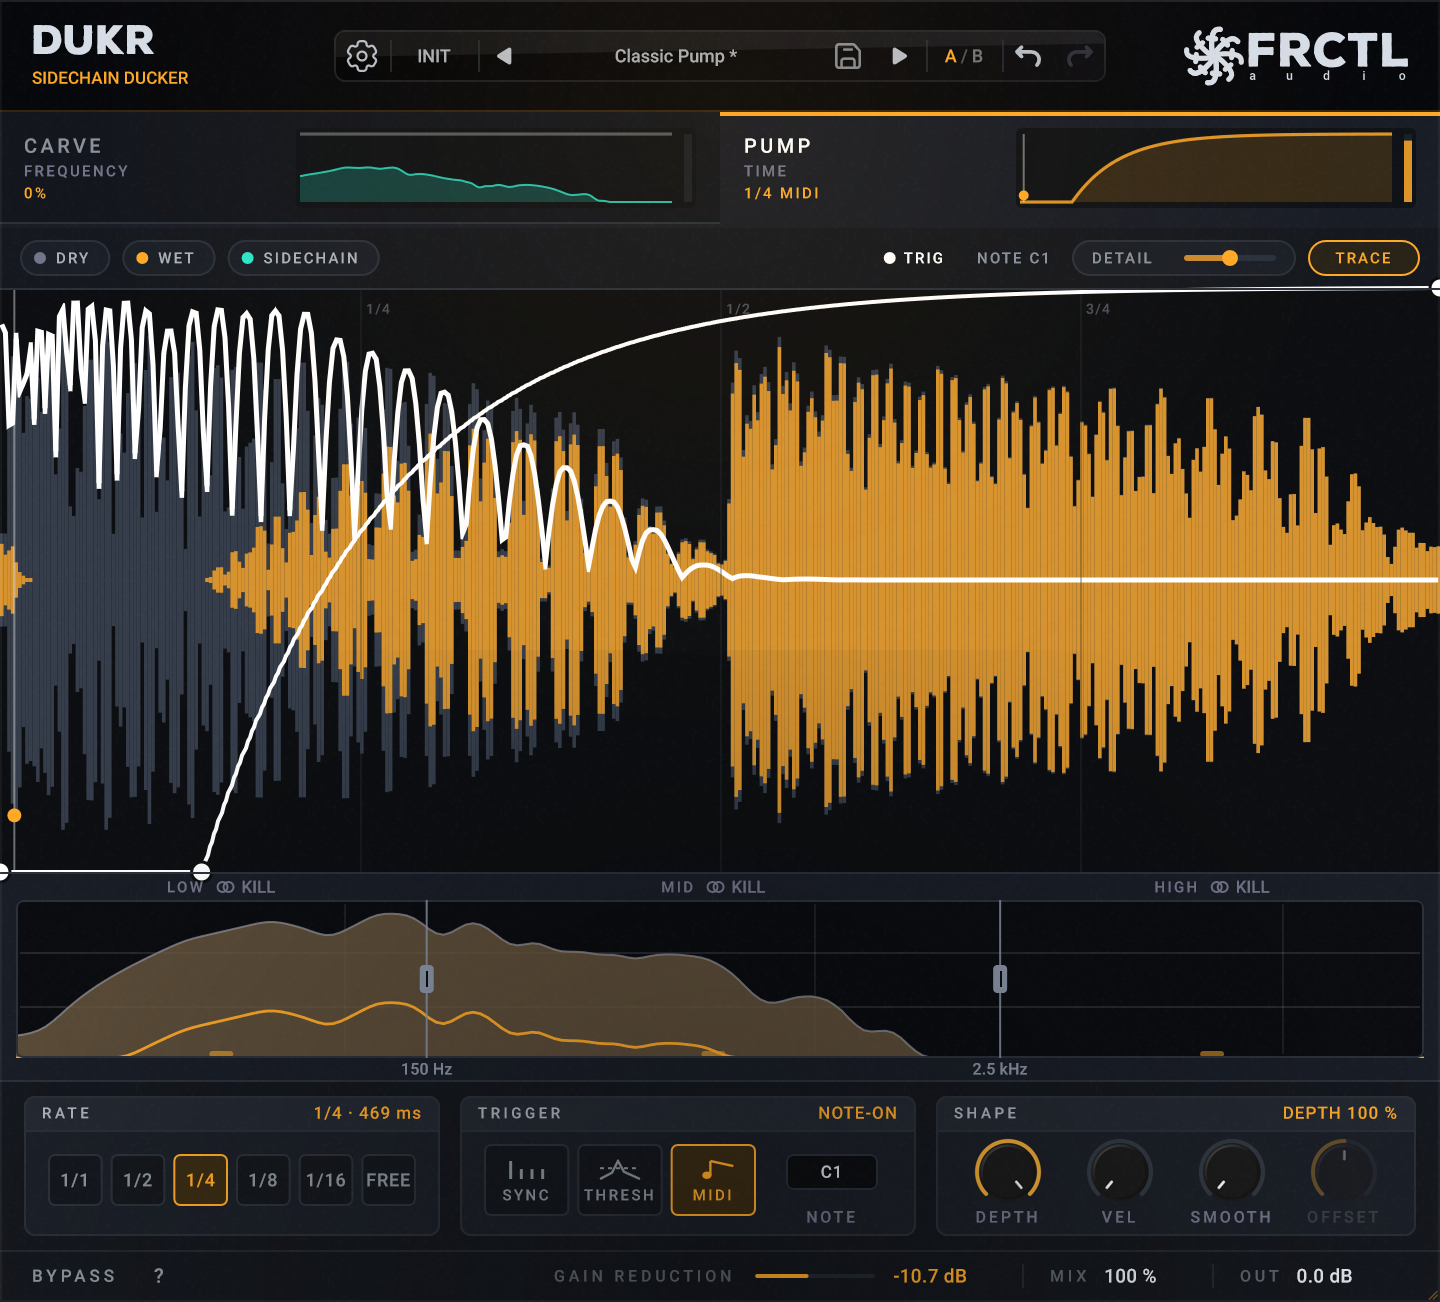Toggle BYPASS at bottom left
This screenshot has width=1440, height=1302.
click(74, 1276)
